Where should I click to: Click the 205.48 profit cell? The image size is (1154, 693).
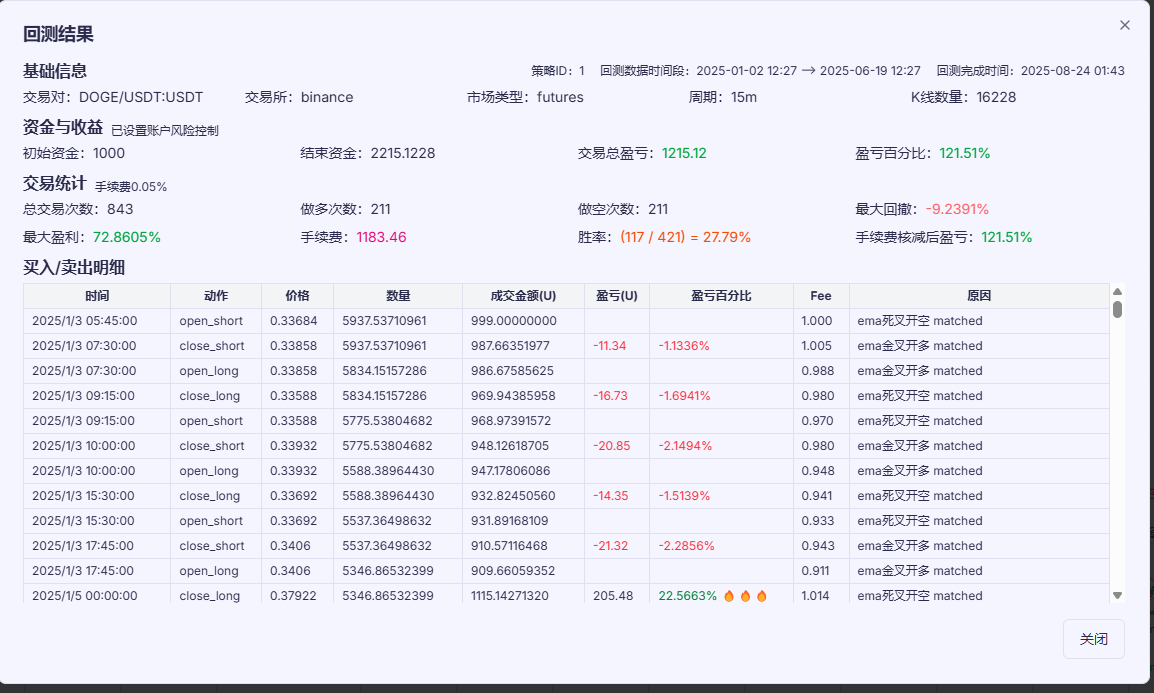613,596
